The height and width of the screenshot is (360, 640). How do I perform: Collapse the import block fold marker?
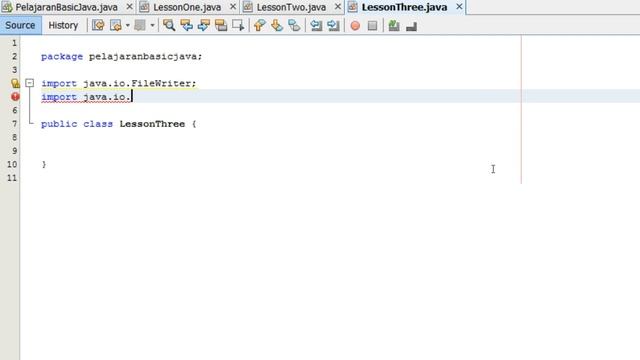(x=29, y=83)
